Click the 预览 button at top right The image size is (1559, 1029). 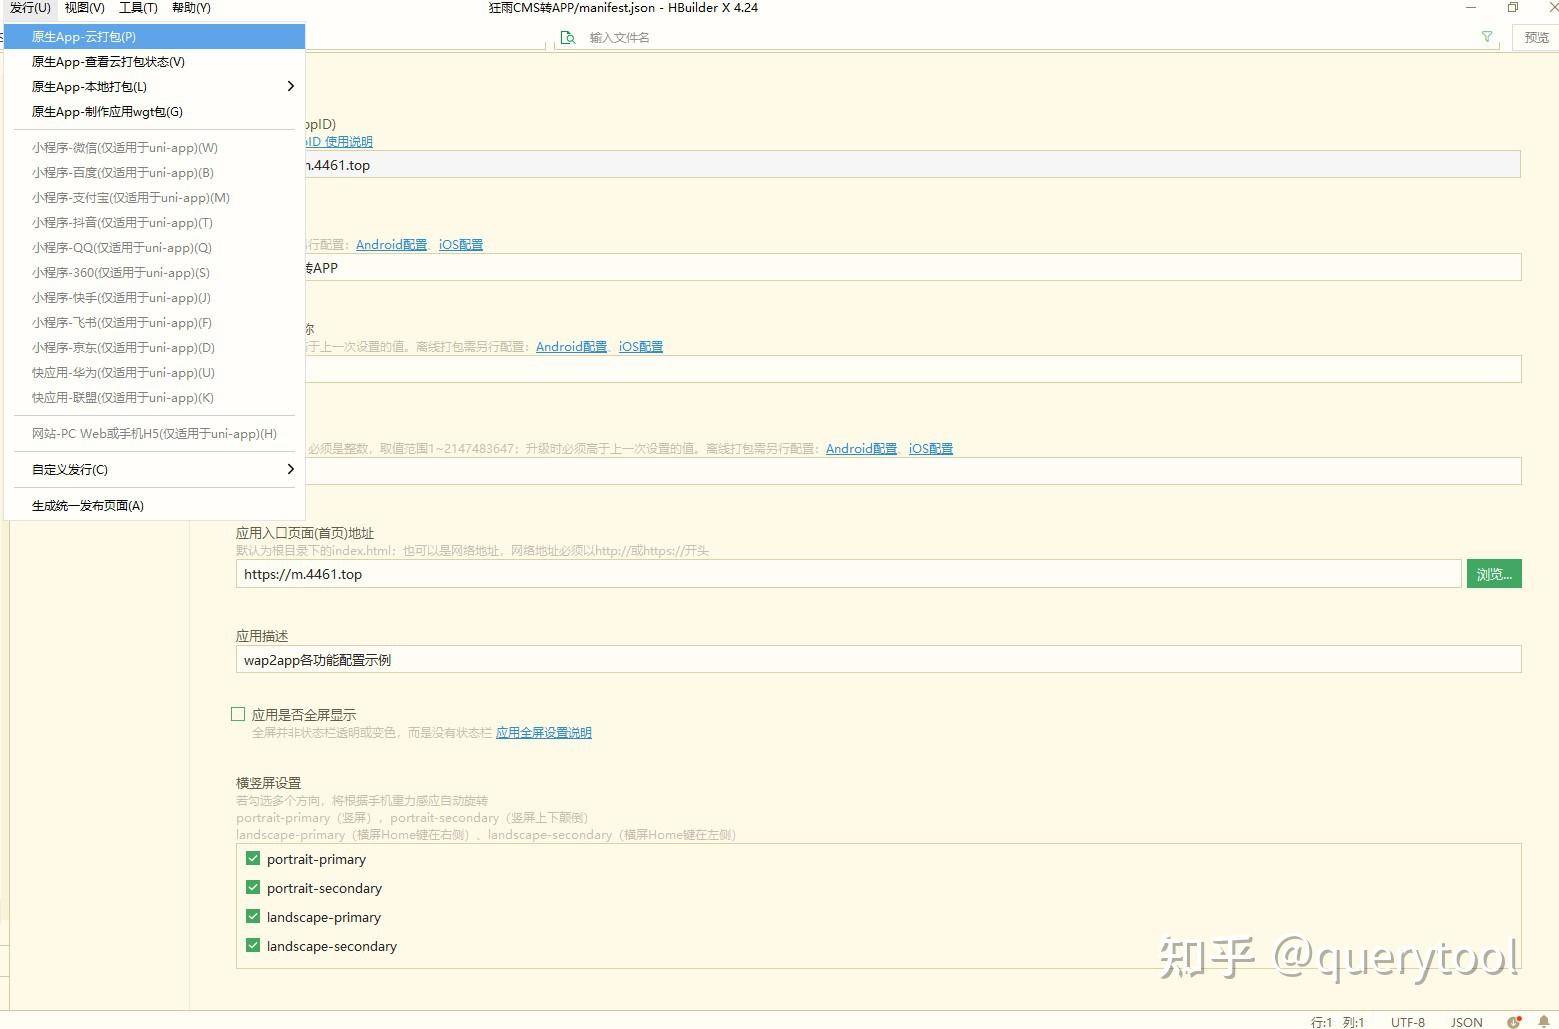click(1536, 37)
